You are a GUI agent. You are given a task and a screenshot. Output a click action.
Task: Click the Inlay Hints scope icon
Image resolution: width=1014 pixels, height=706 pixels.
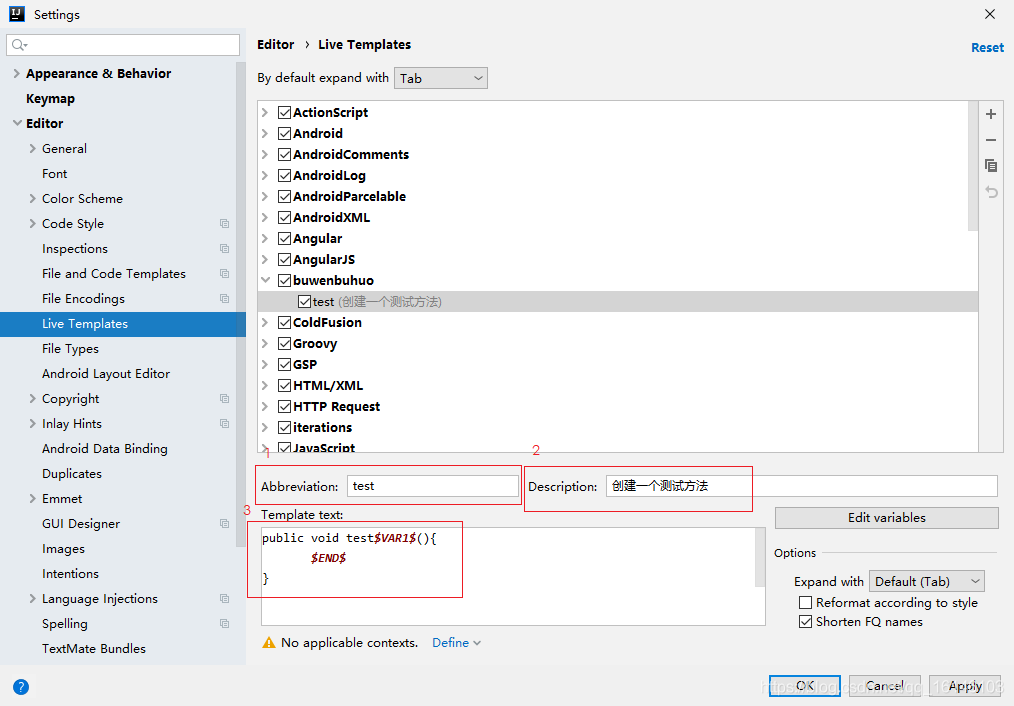[224, 423]
